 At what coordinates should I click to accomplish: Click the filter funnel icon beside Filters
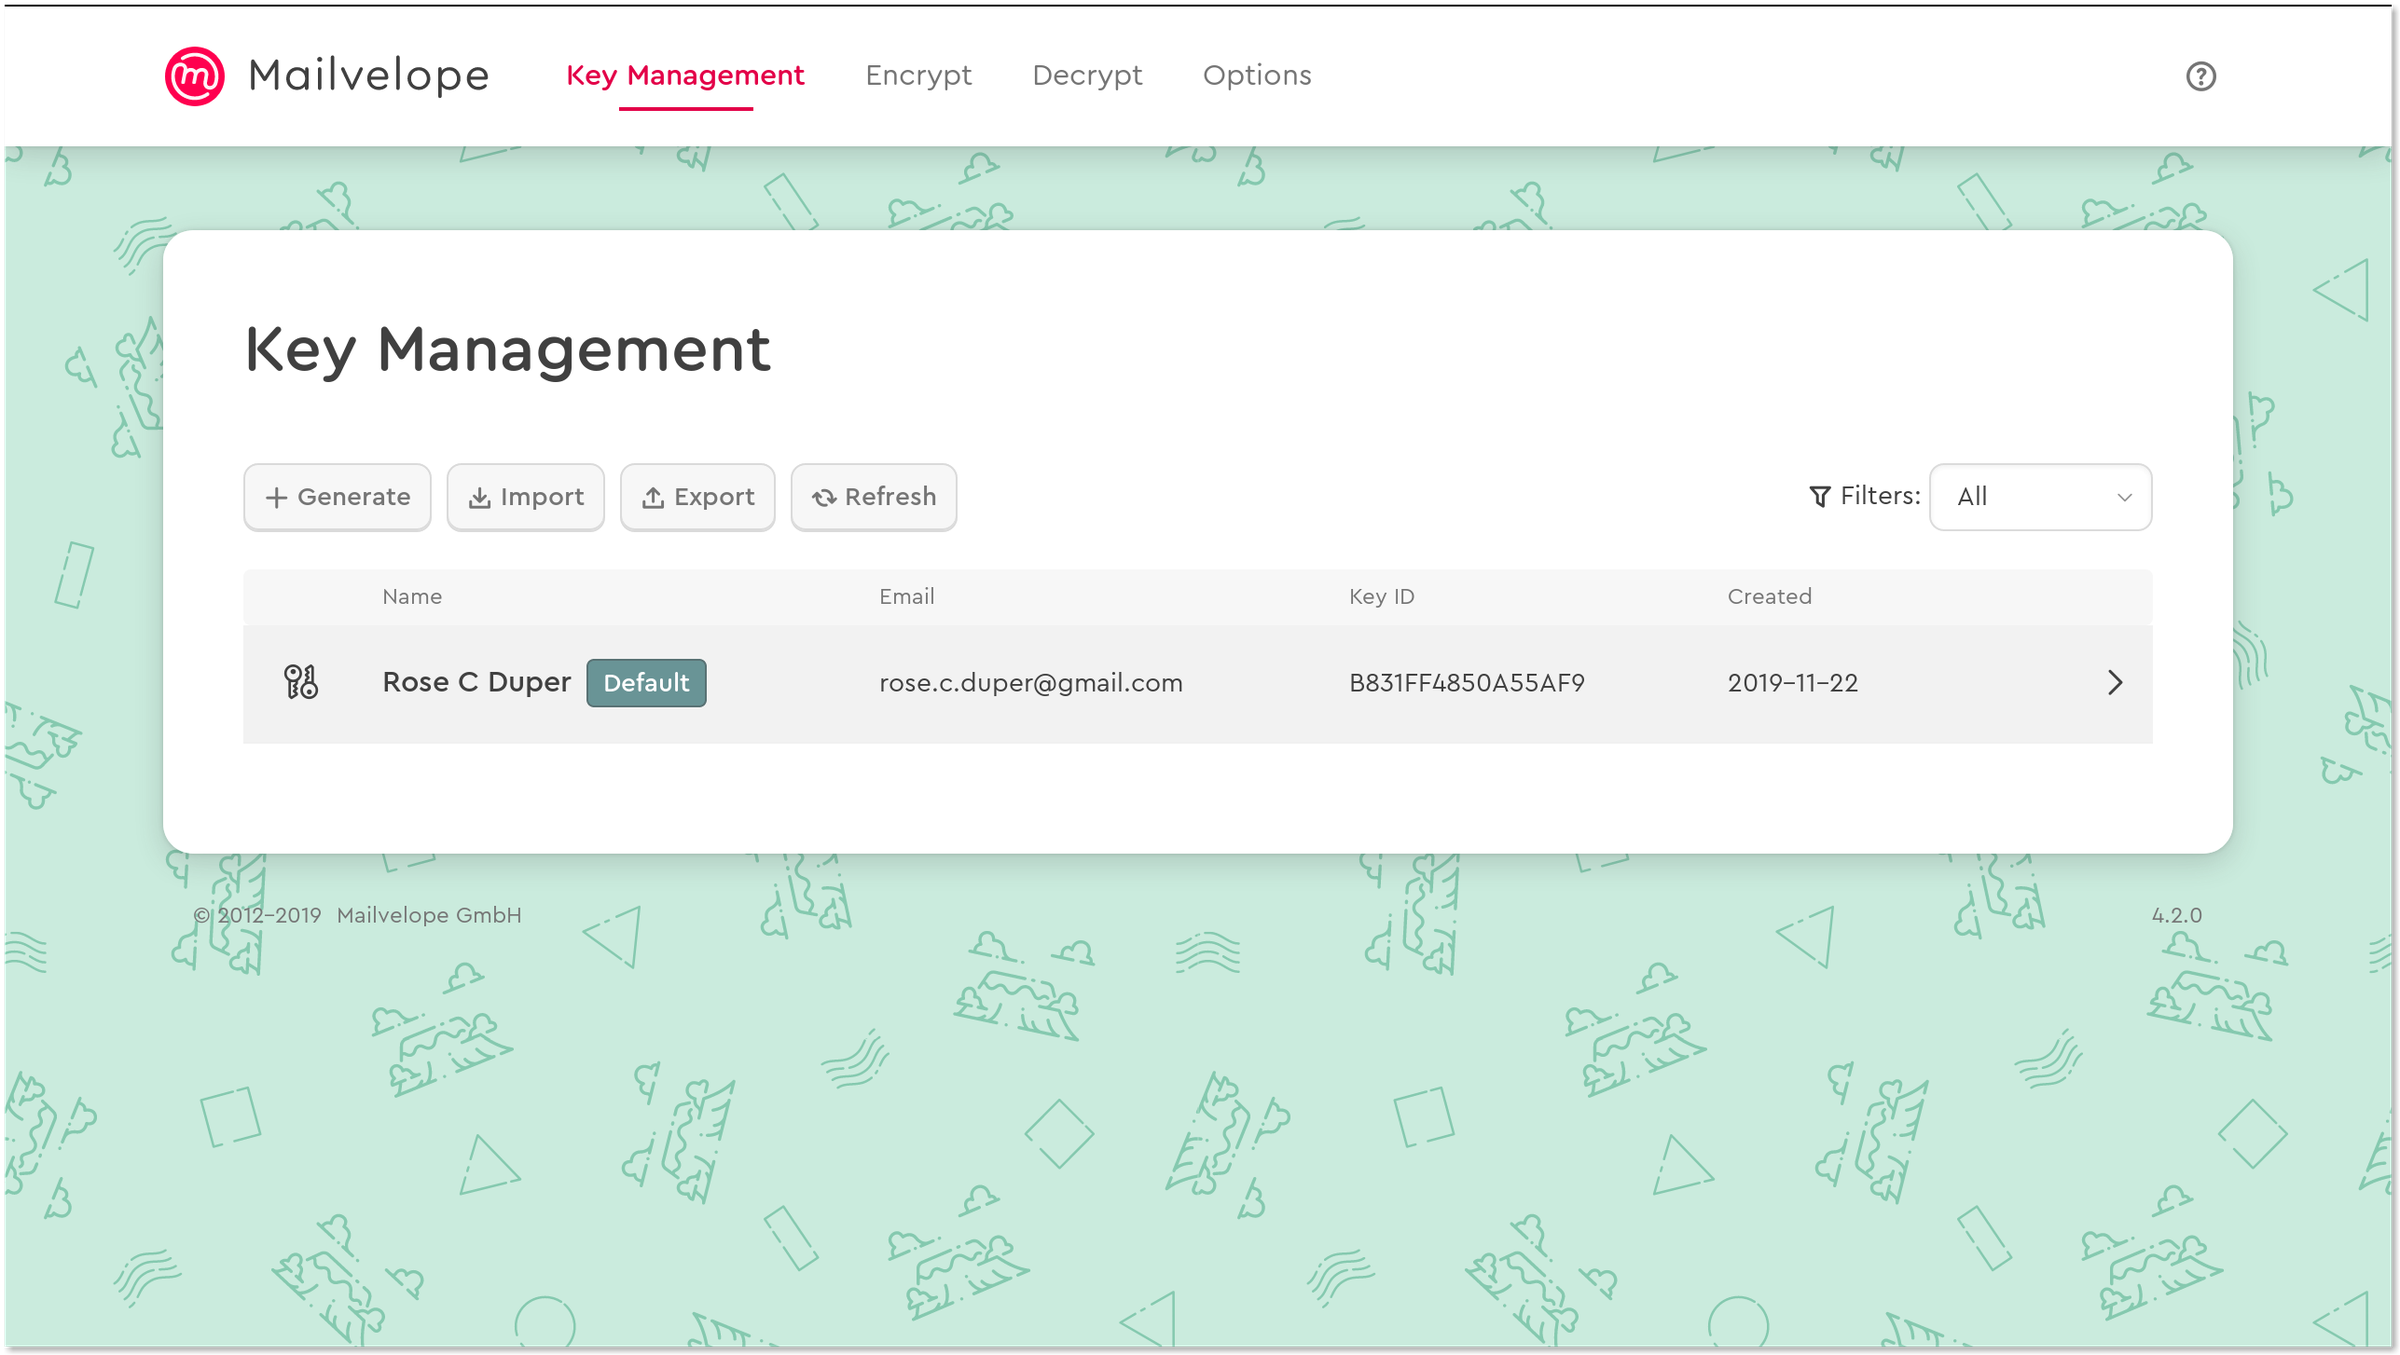pyautogui.click(x=1819, y=495)
